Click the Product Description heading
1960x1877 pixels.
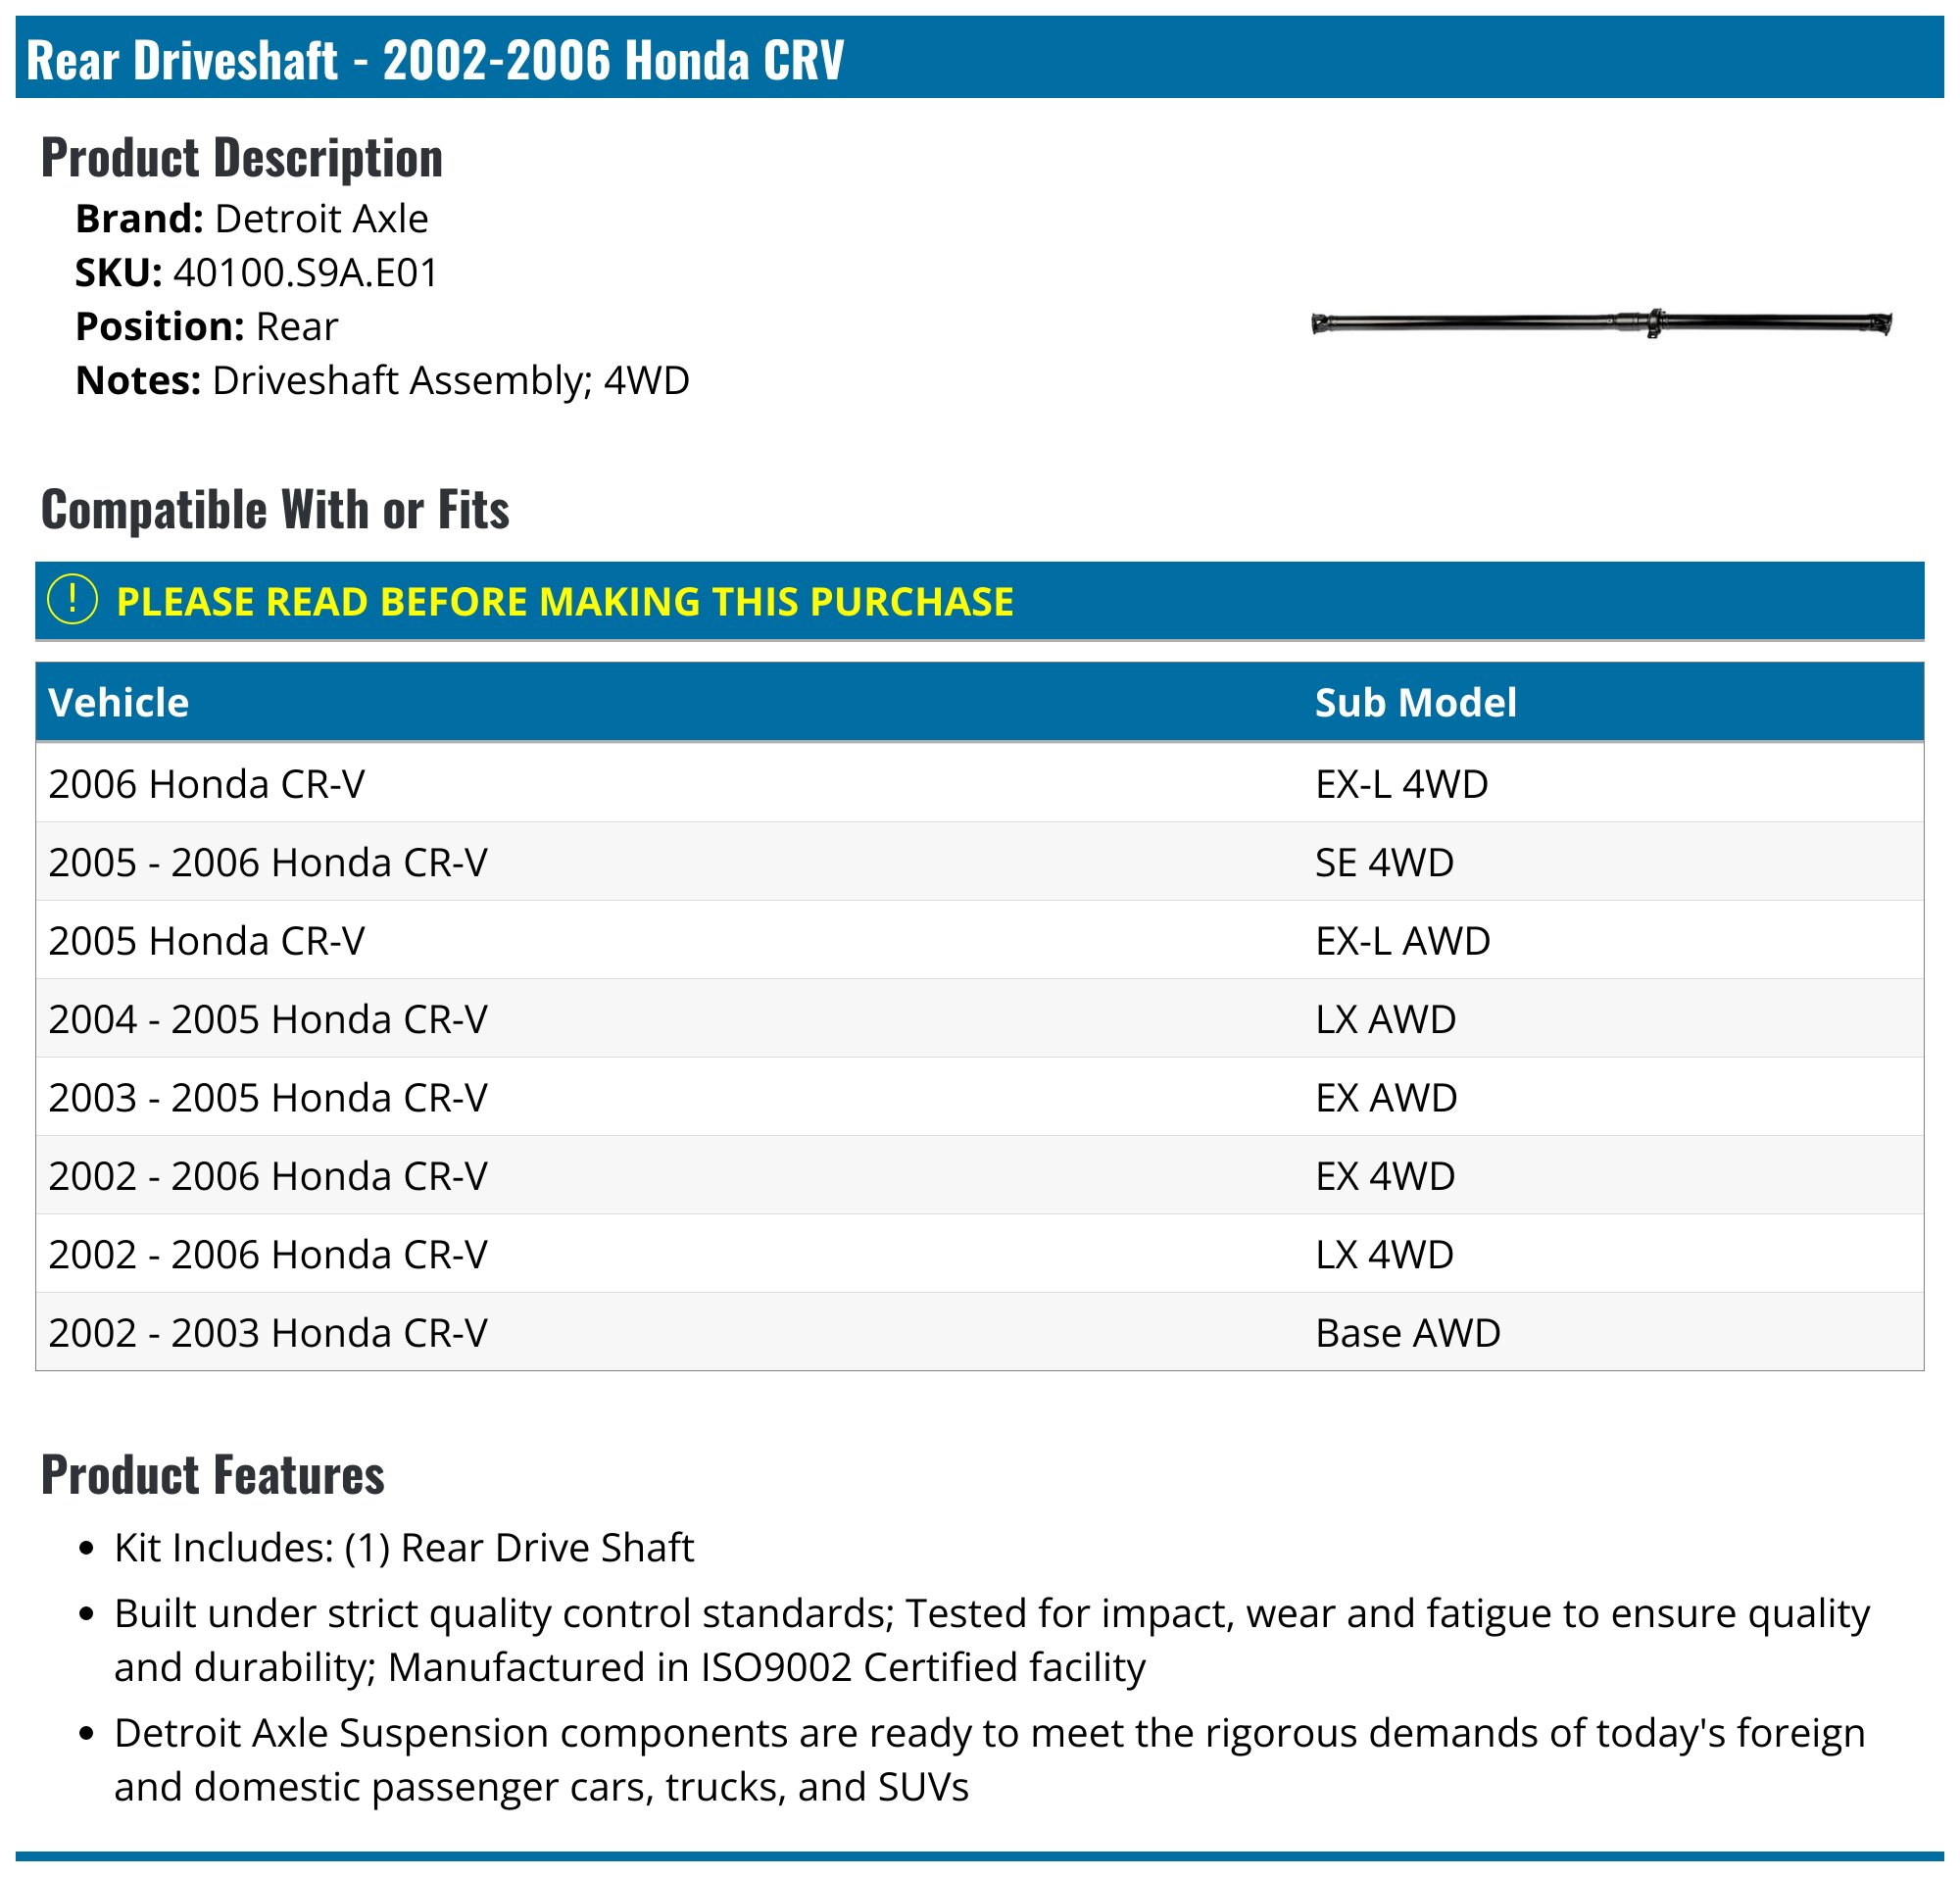tap(242, 157)
